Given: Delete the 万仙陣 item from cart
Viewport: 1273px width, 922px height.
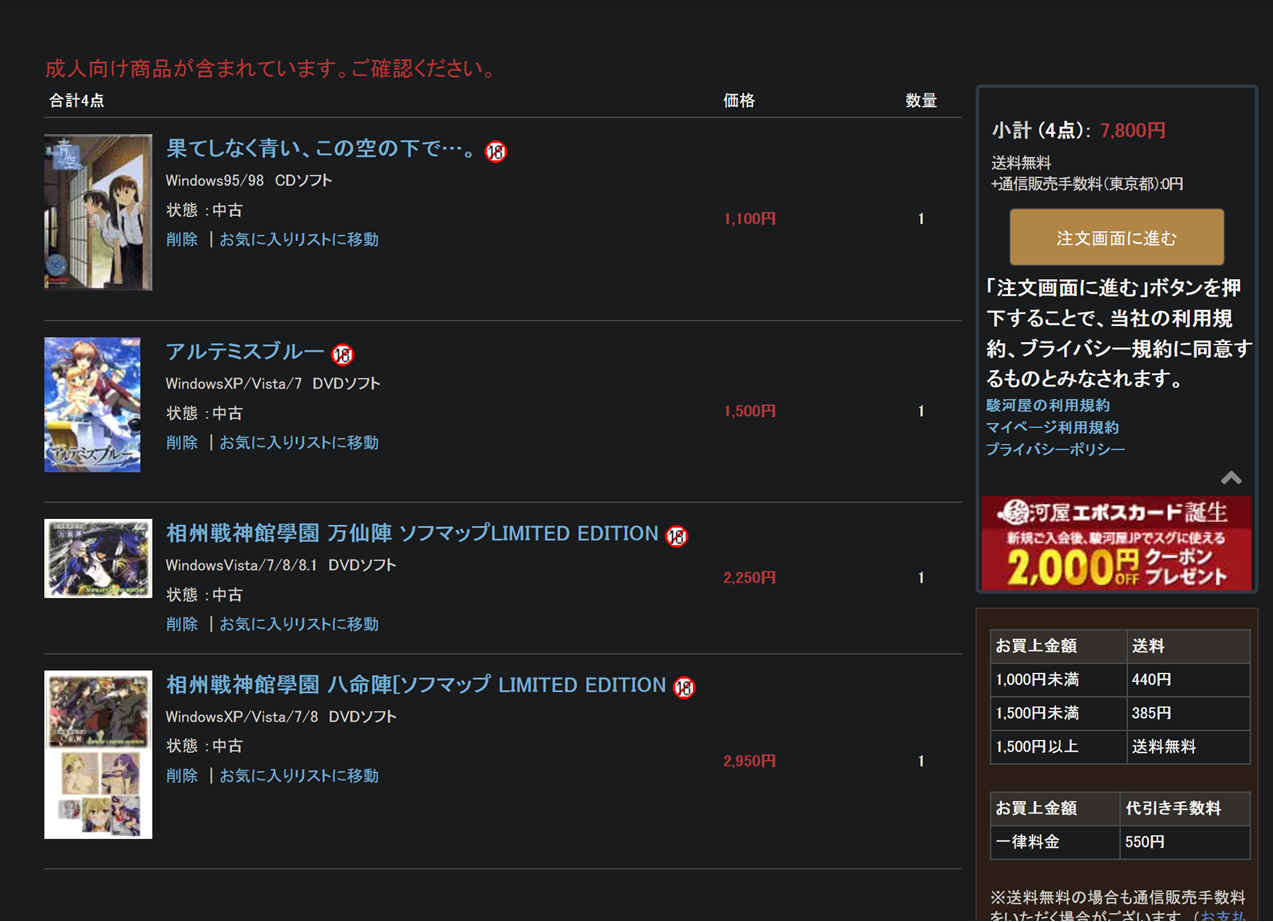Looking at the screenshot, I should tap(182, 625).
